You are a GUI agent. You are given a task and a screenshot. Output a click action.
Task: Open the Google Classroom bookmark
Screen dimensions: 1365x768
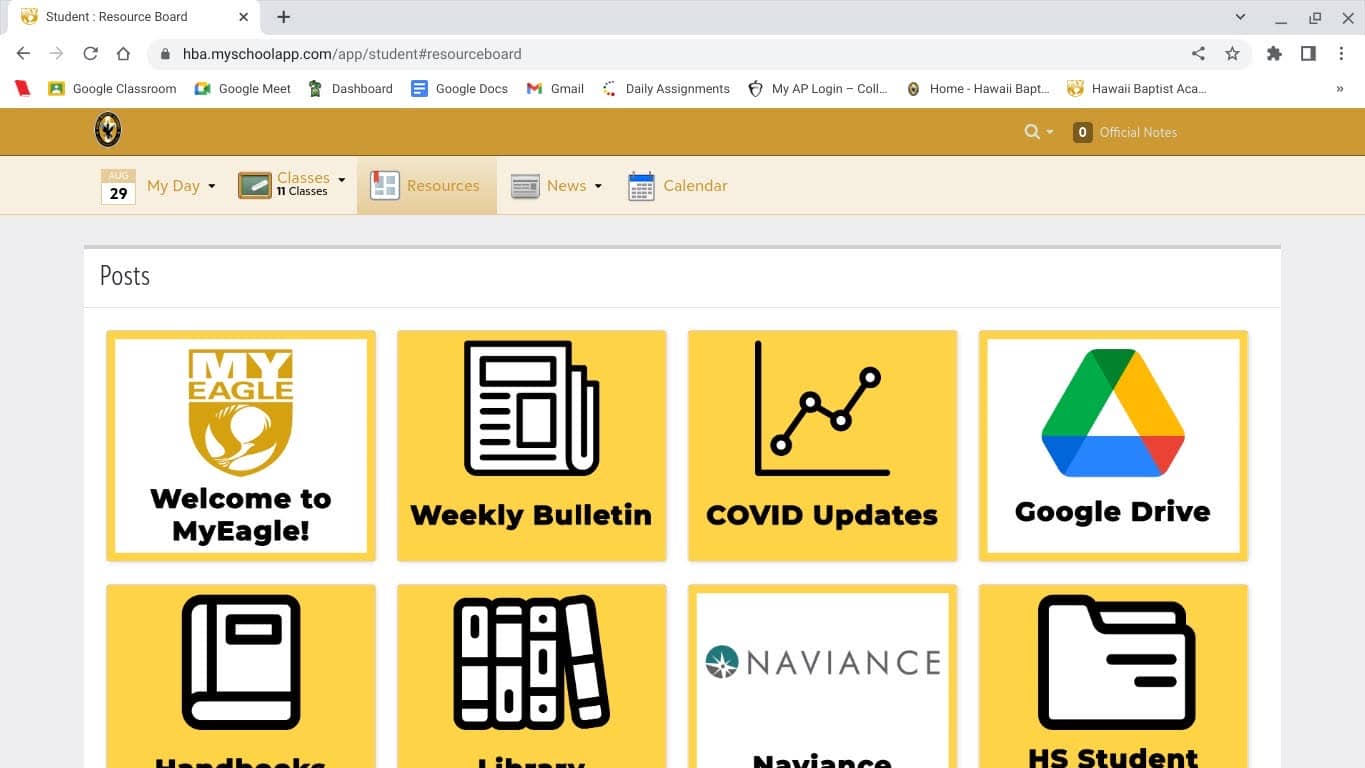click(x=112, y=89)
